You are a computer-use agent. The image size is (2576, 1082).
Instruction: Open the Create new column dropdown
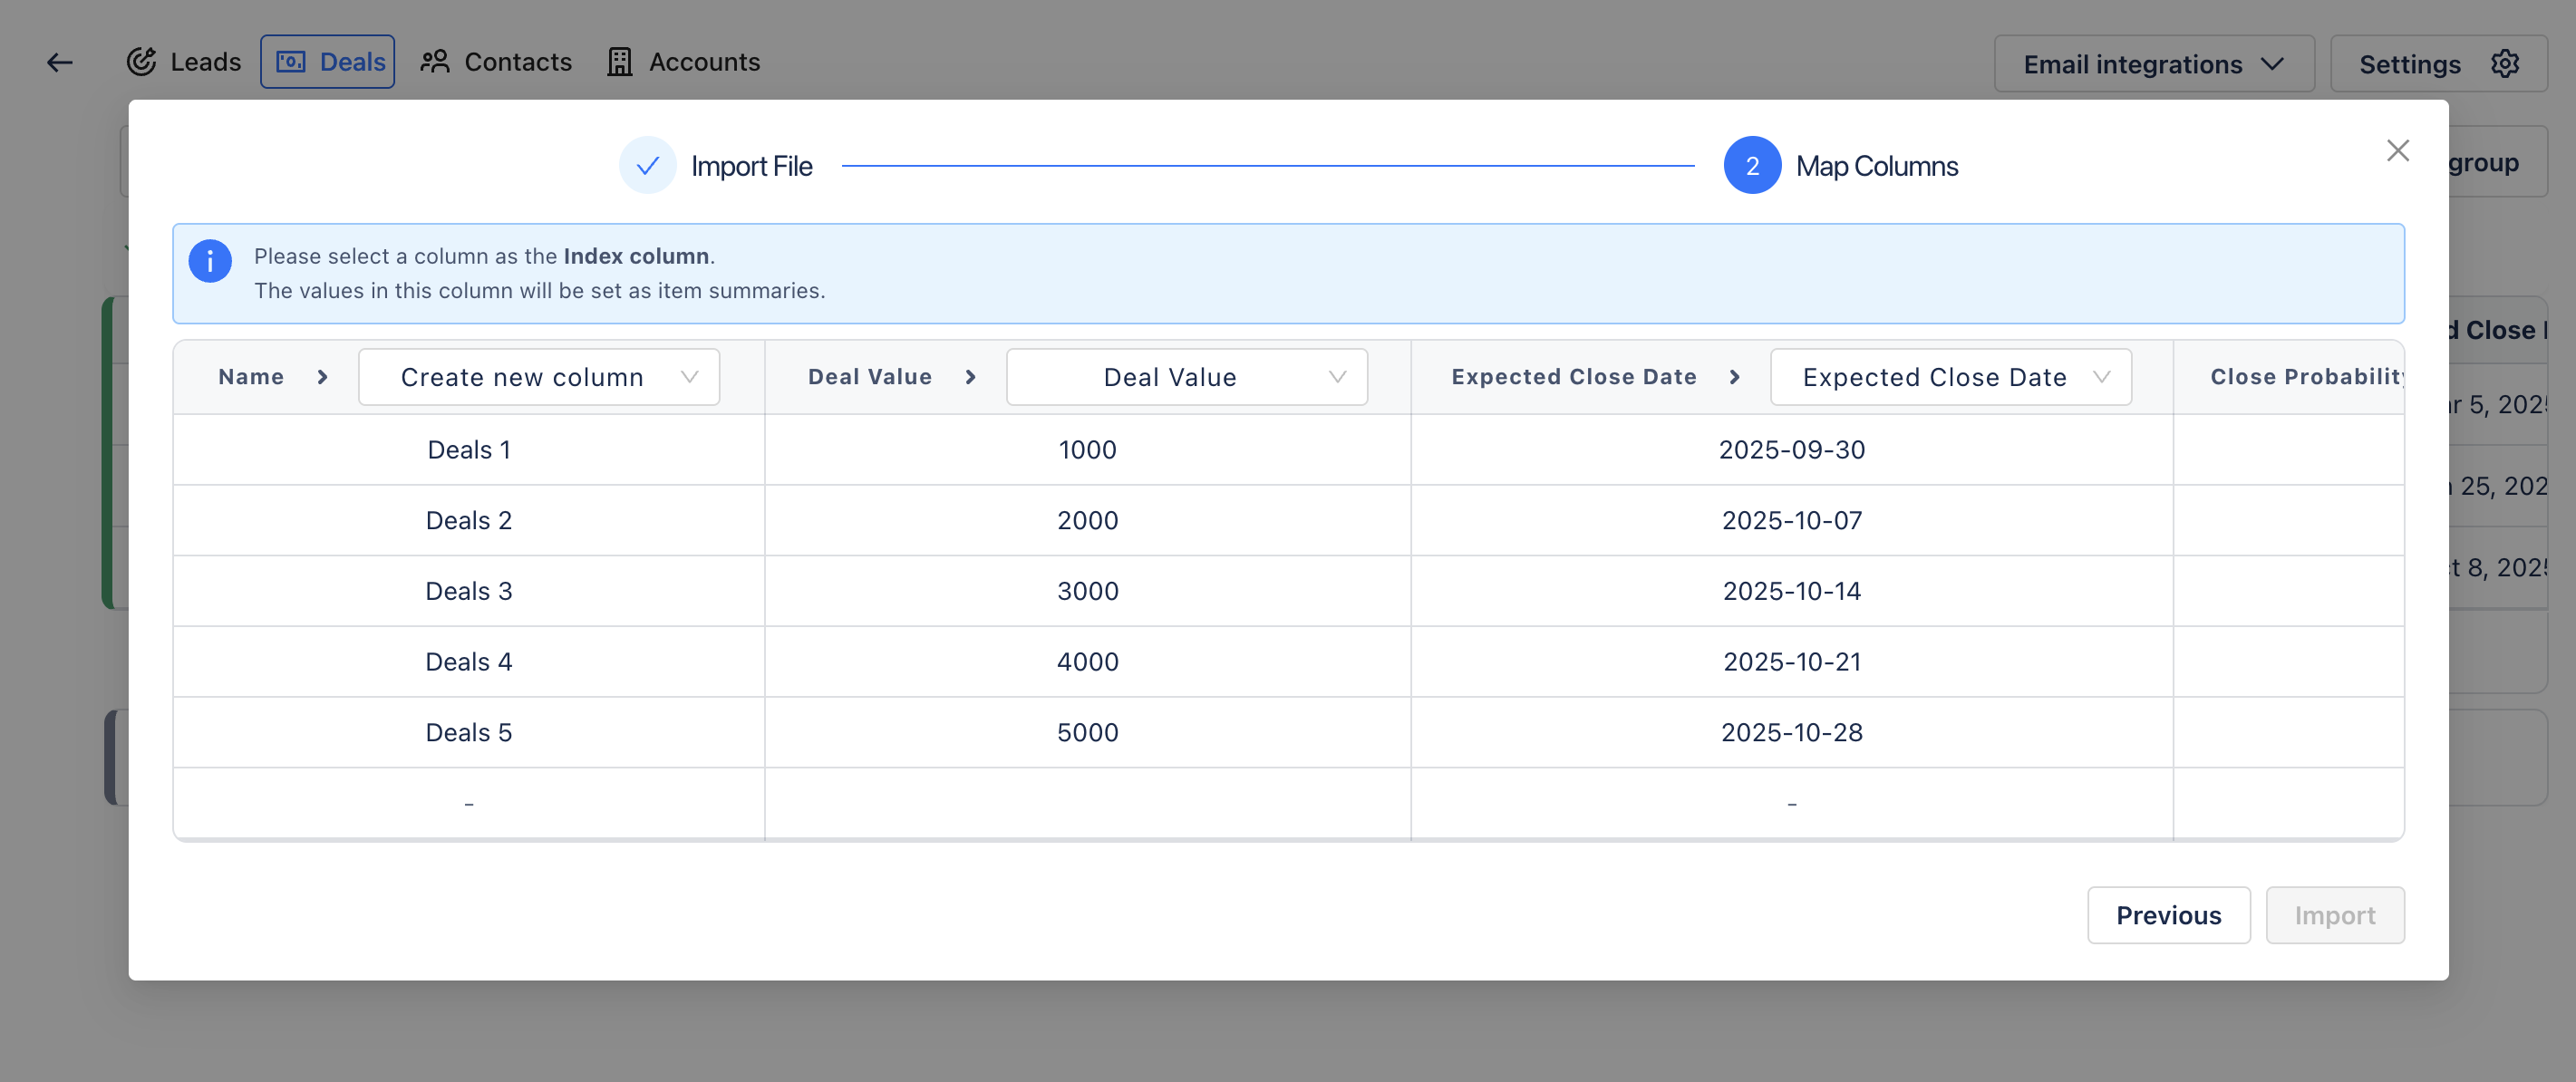[x=538, y=377]
